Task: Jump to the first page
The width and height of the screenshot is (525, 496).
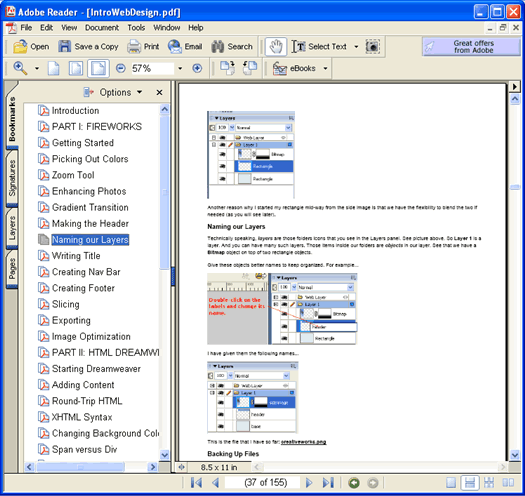Action: click(x=196, y=483)
